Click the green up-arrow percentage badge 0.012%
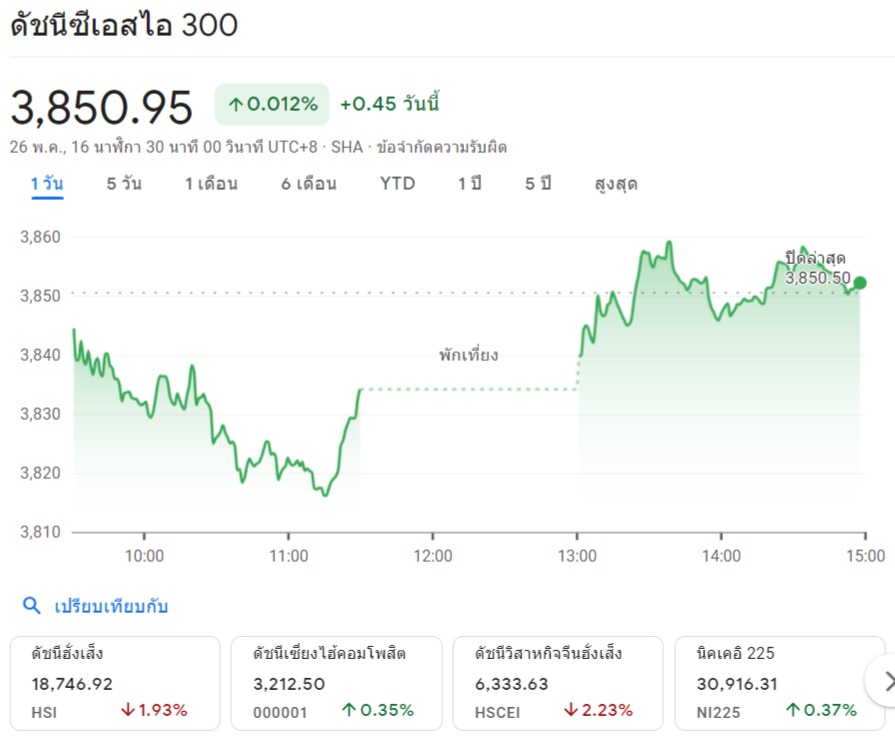This screenshot has width=895, height=739. tap(272, 104)
